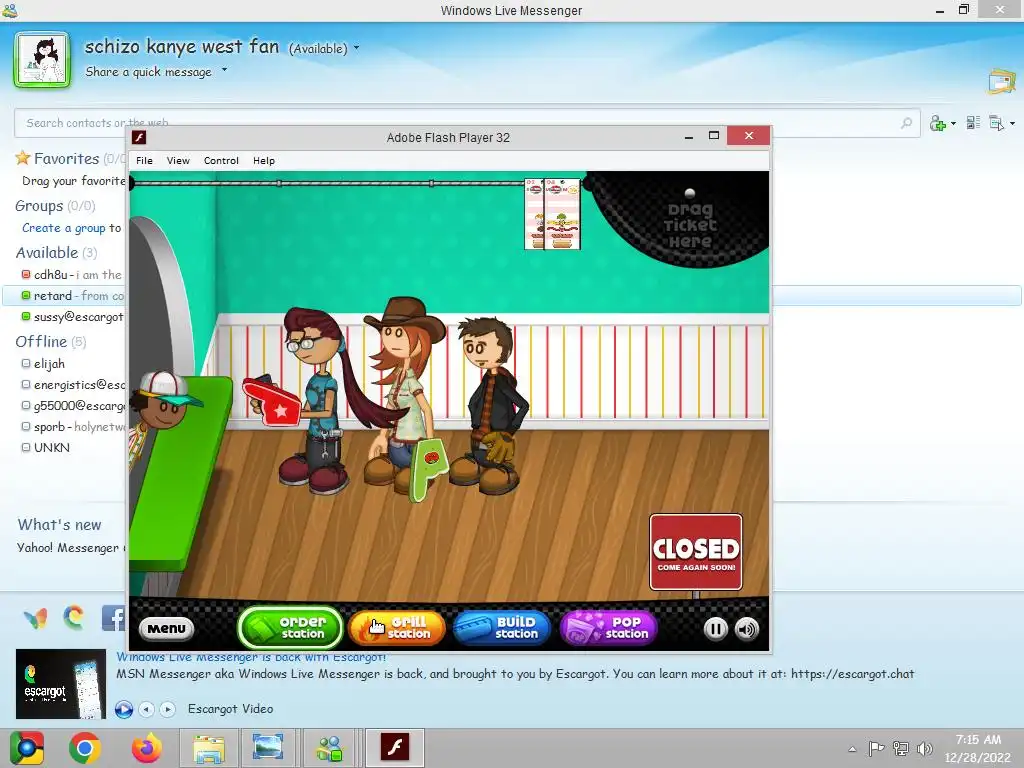Collapse the Groups heading
The height and width of the screenshot is (768, 1024).
(x=39, y=206)
